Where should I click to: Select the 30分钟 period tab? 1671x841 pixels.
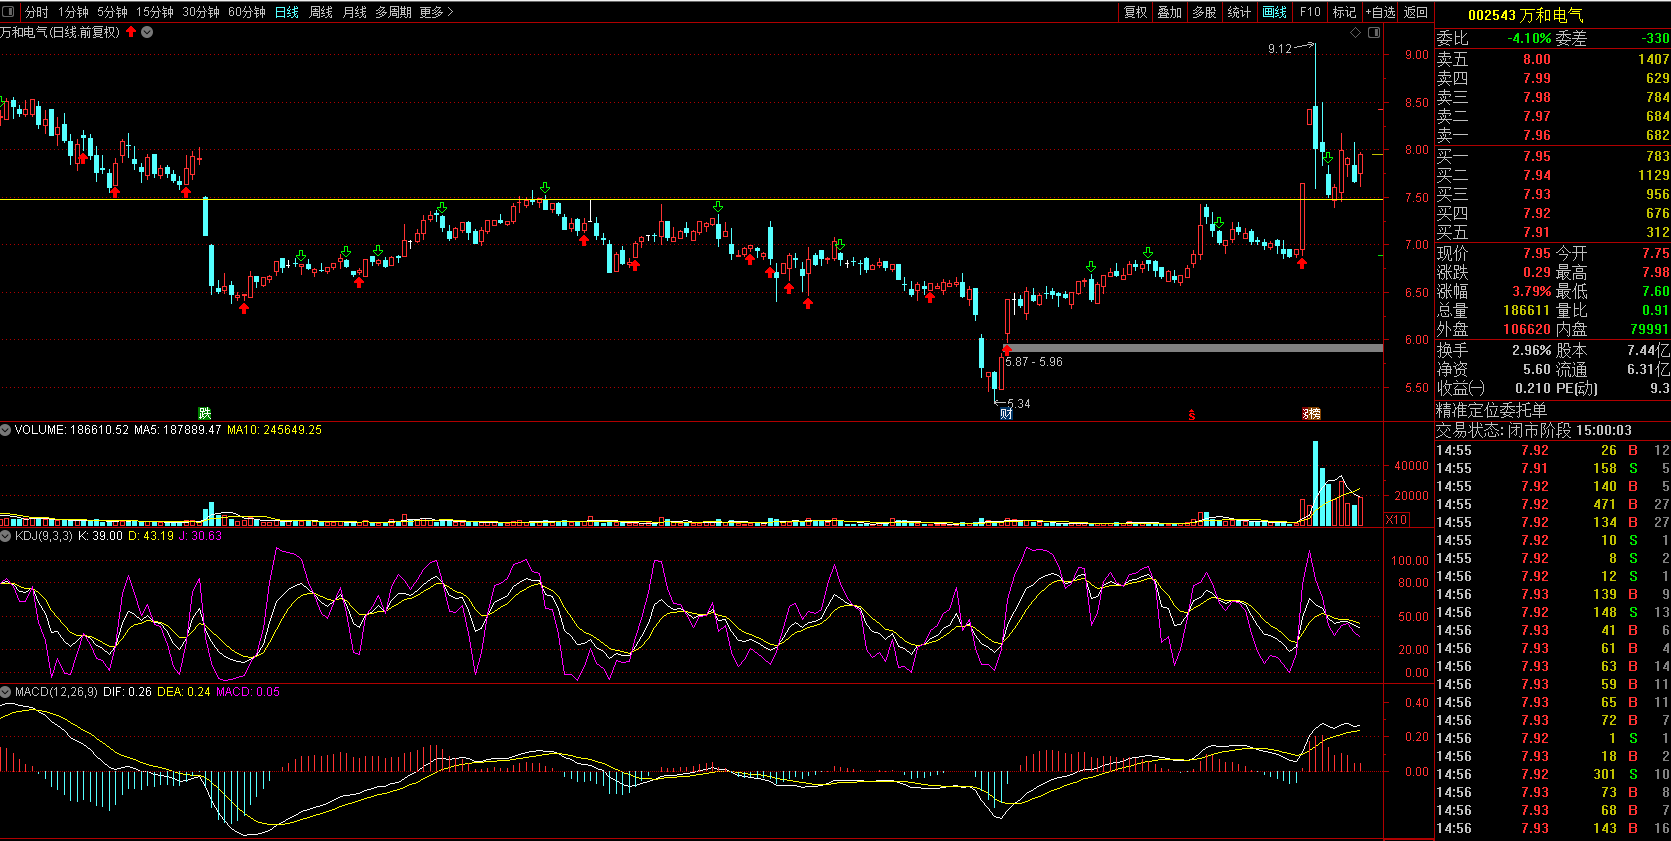tap(201, 12)
